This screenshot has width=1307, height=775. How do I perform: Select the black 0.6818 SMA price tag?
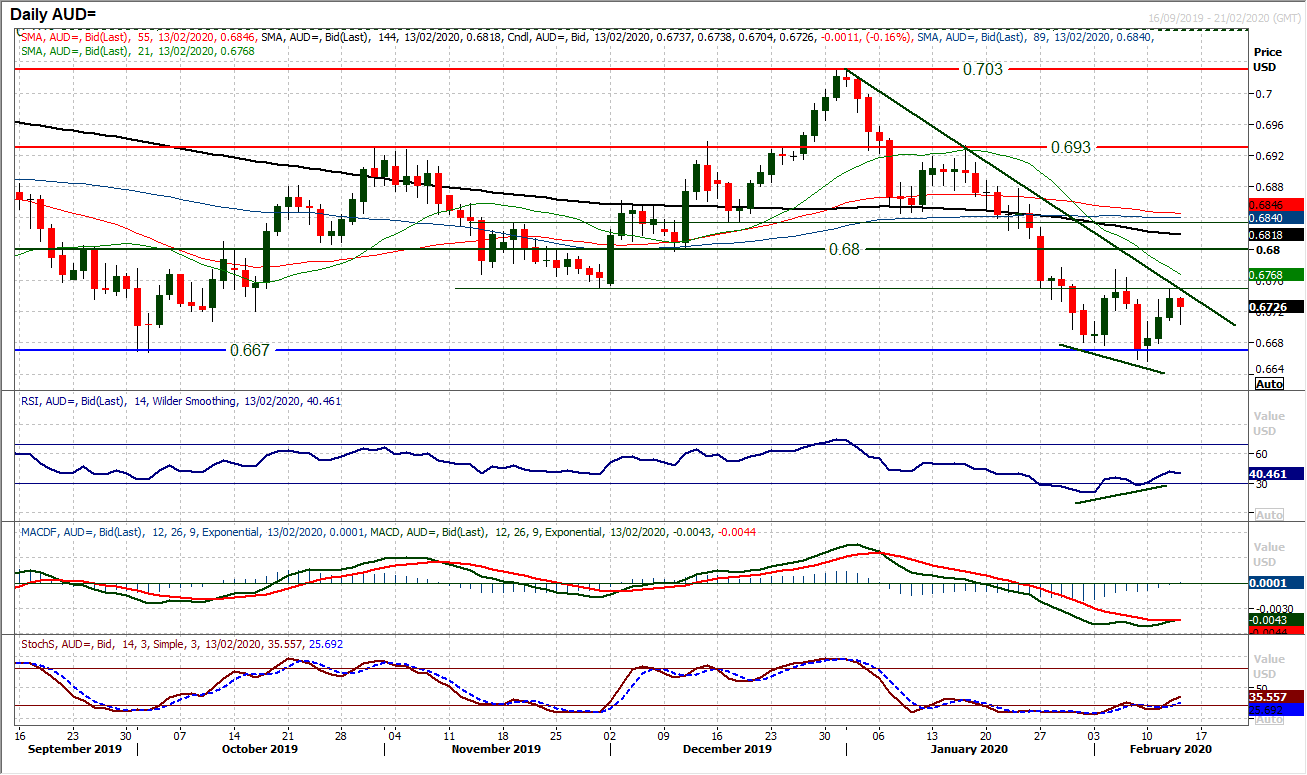pyautogui.click(x=1275, y=234)
